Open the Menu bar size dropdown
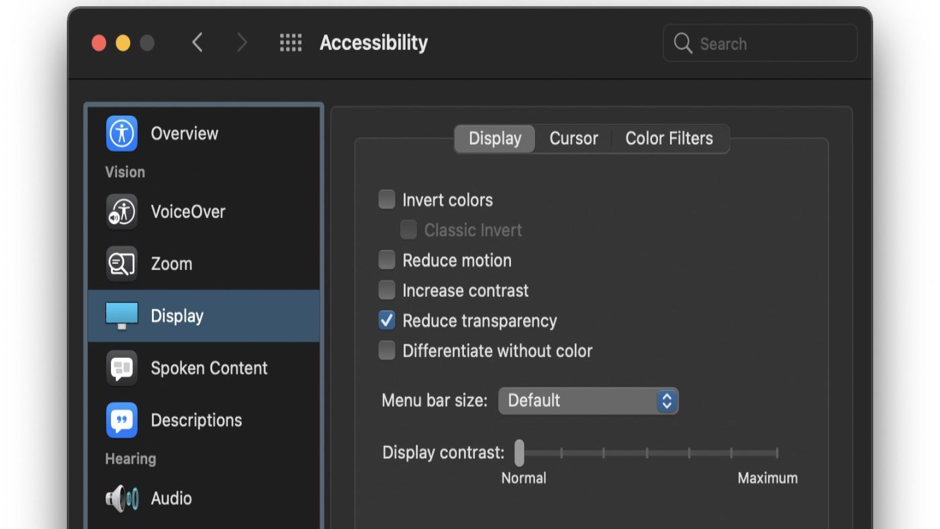940x529 pixels. [588, 400]
